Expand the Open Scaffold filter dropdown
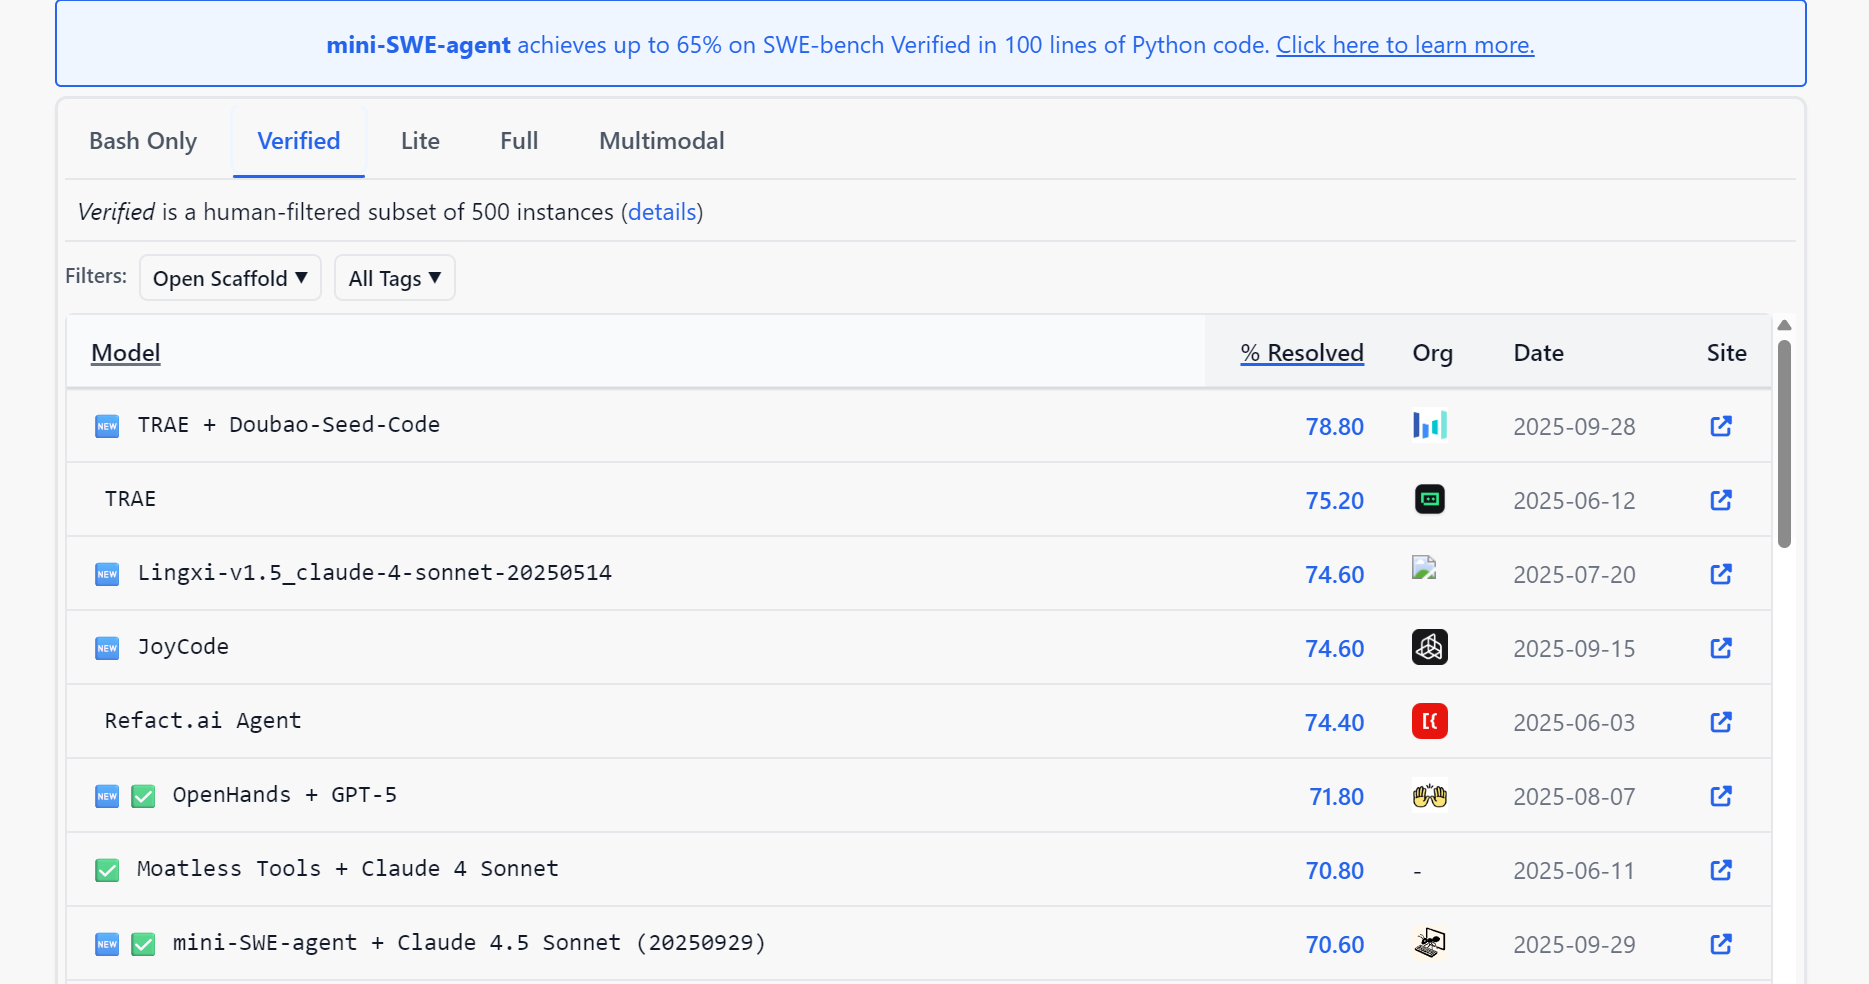 click(230, 278)
